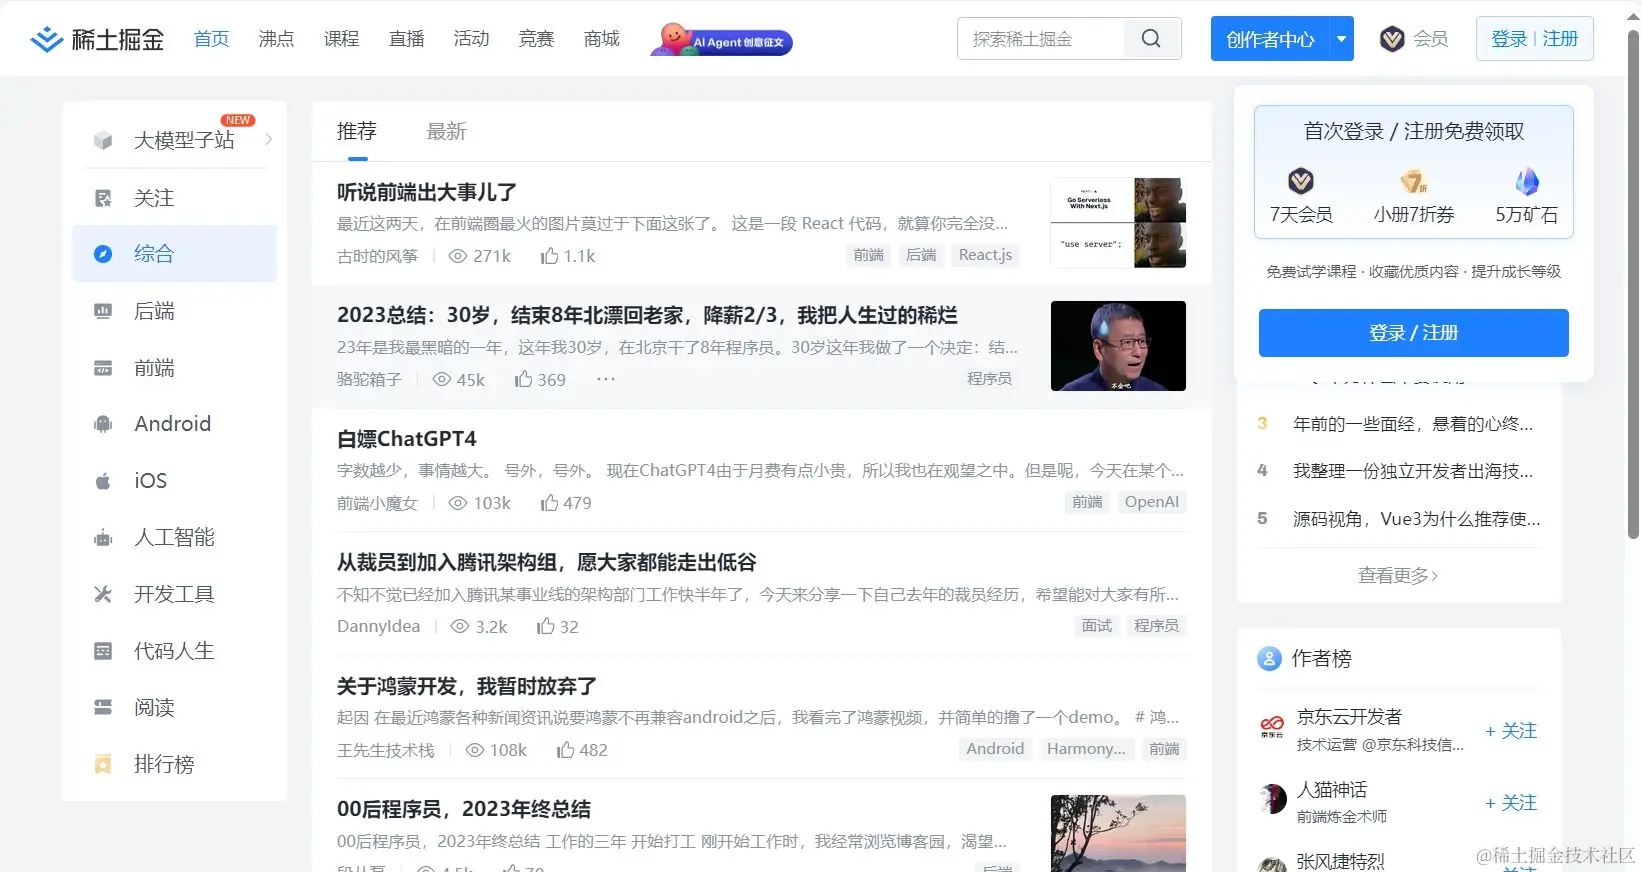Open article 从裁员到加入腾讯架构组
Viewport: 1642px width, 872px height.
tap(547, 563)
